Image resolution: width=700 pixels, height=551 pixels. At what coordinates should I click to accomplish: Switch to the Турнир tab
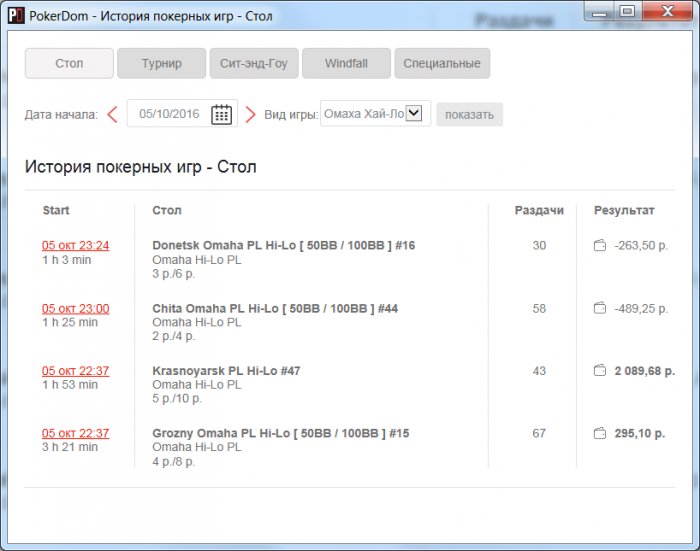162,63
